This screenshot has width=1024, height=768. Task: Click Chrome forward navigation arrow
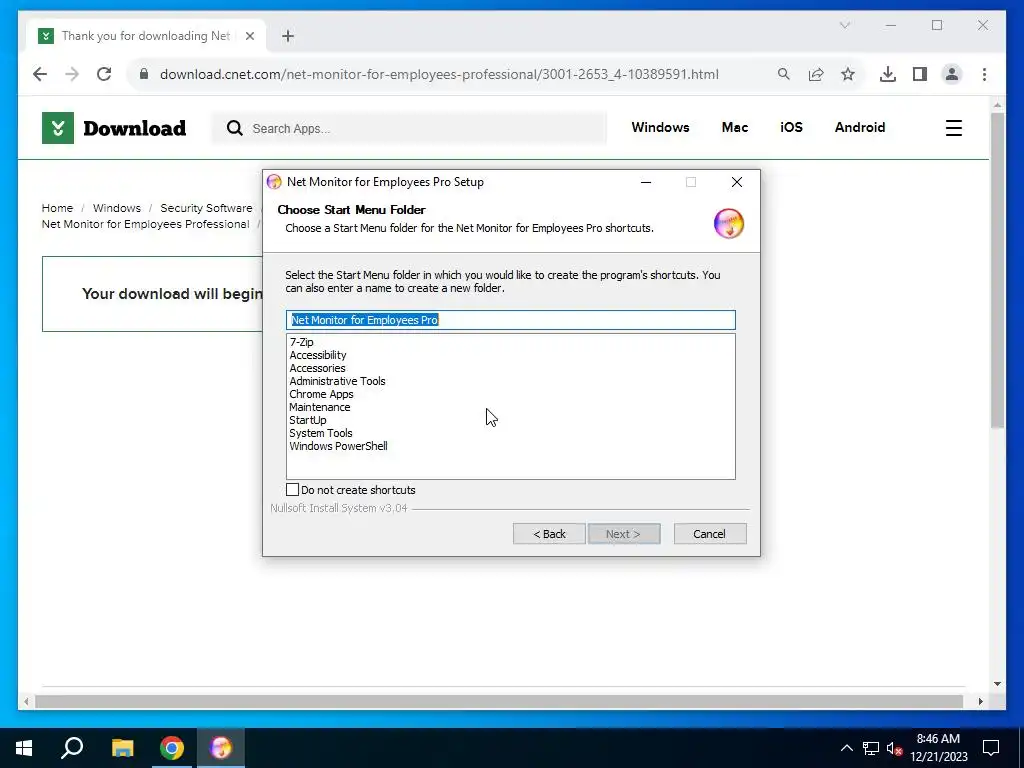(72, 74)
